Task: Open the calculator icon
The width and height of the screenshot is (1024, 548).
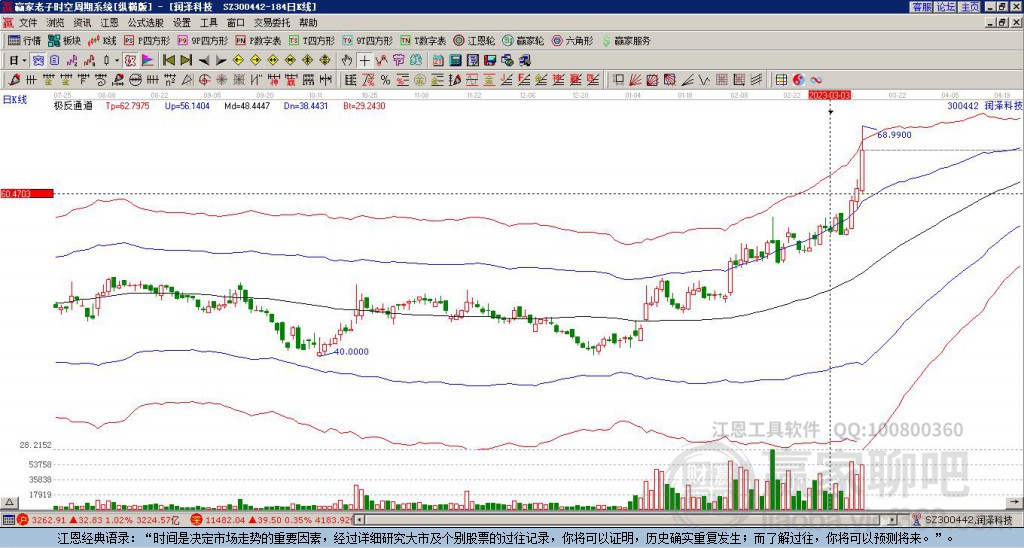Action: [455, 61]
